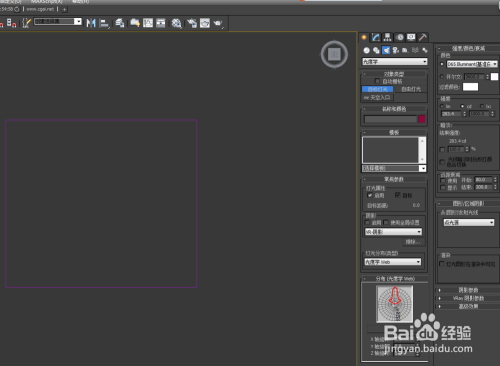Toggle the 使用全局设置 checkbox
500x366 pixels.
386,222
